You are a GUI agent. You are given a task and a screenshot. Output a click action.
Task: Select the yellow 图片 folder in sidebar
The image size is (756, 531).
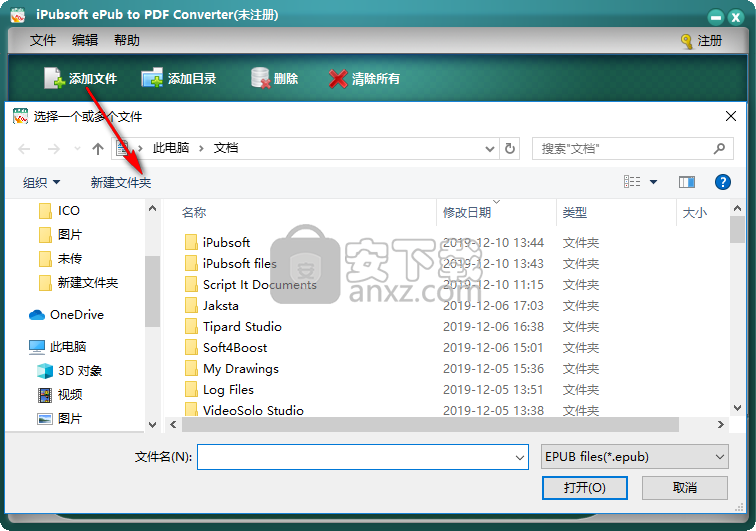pos(60,235)
